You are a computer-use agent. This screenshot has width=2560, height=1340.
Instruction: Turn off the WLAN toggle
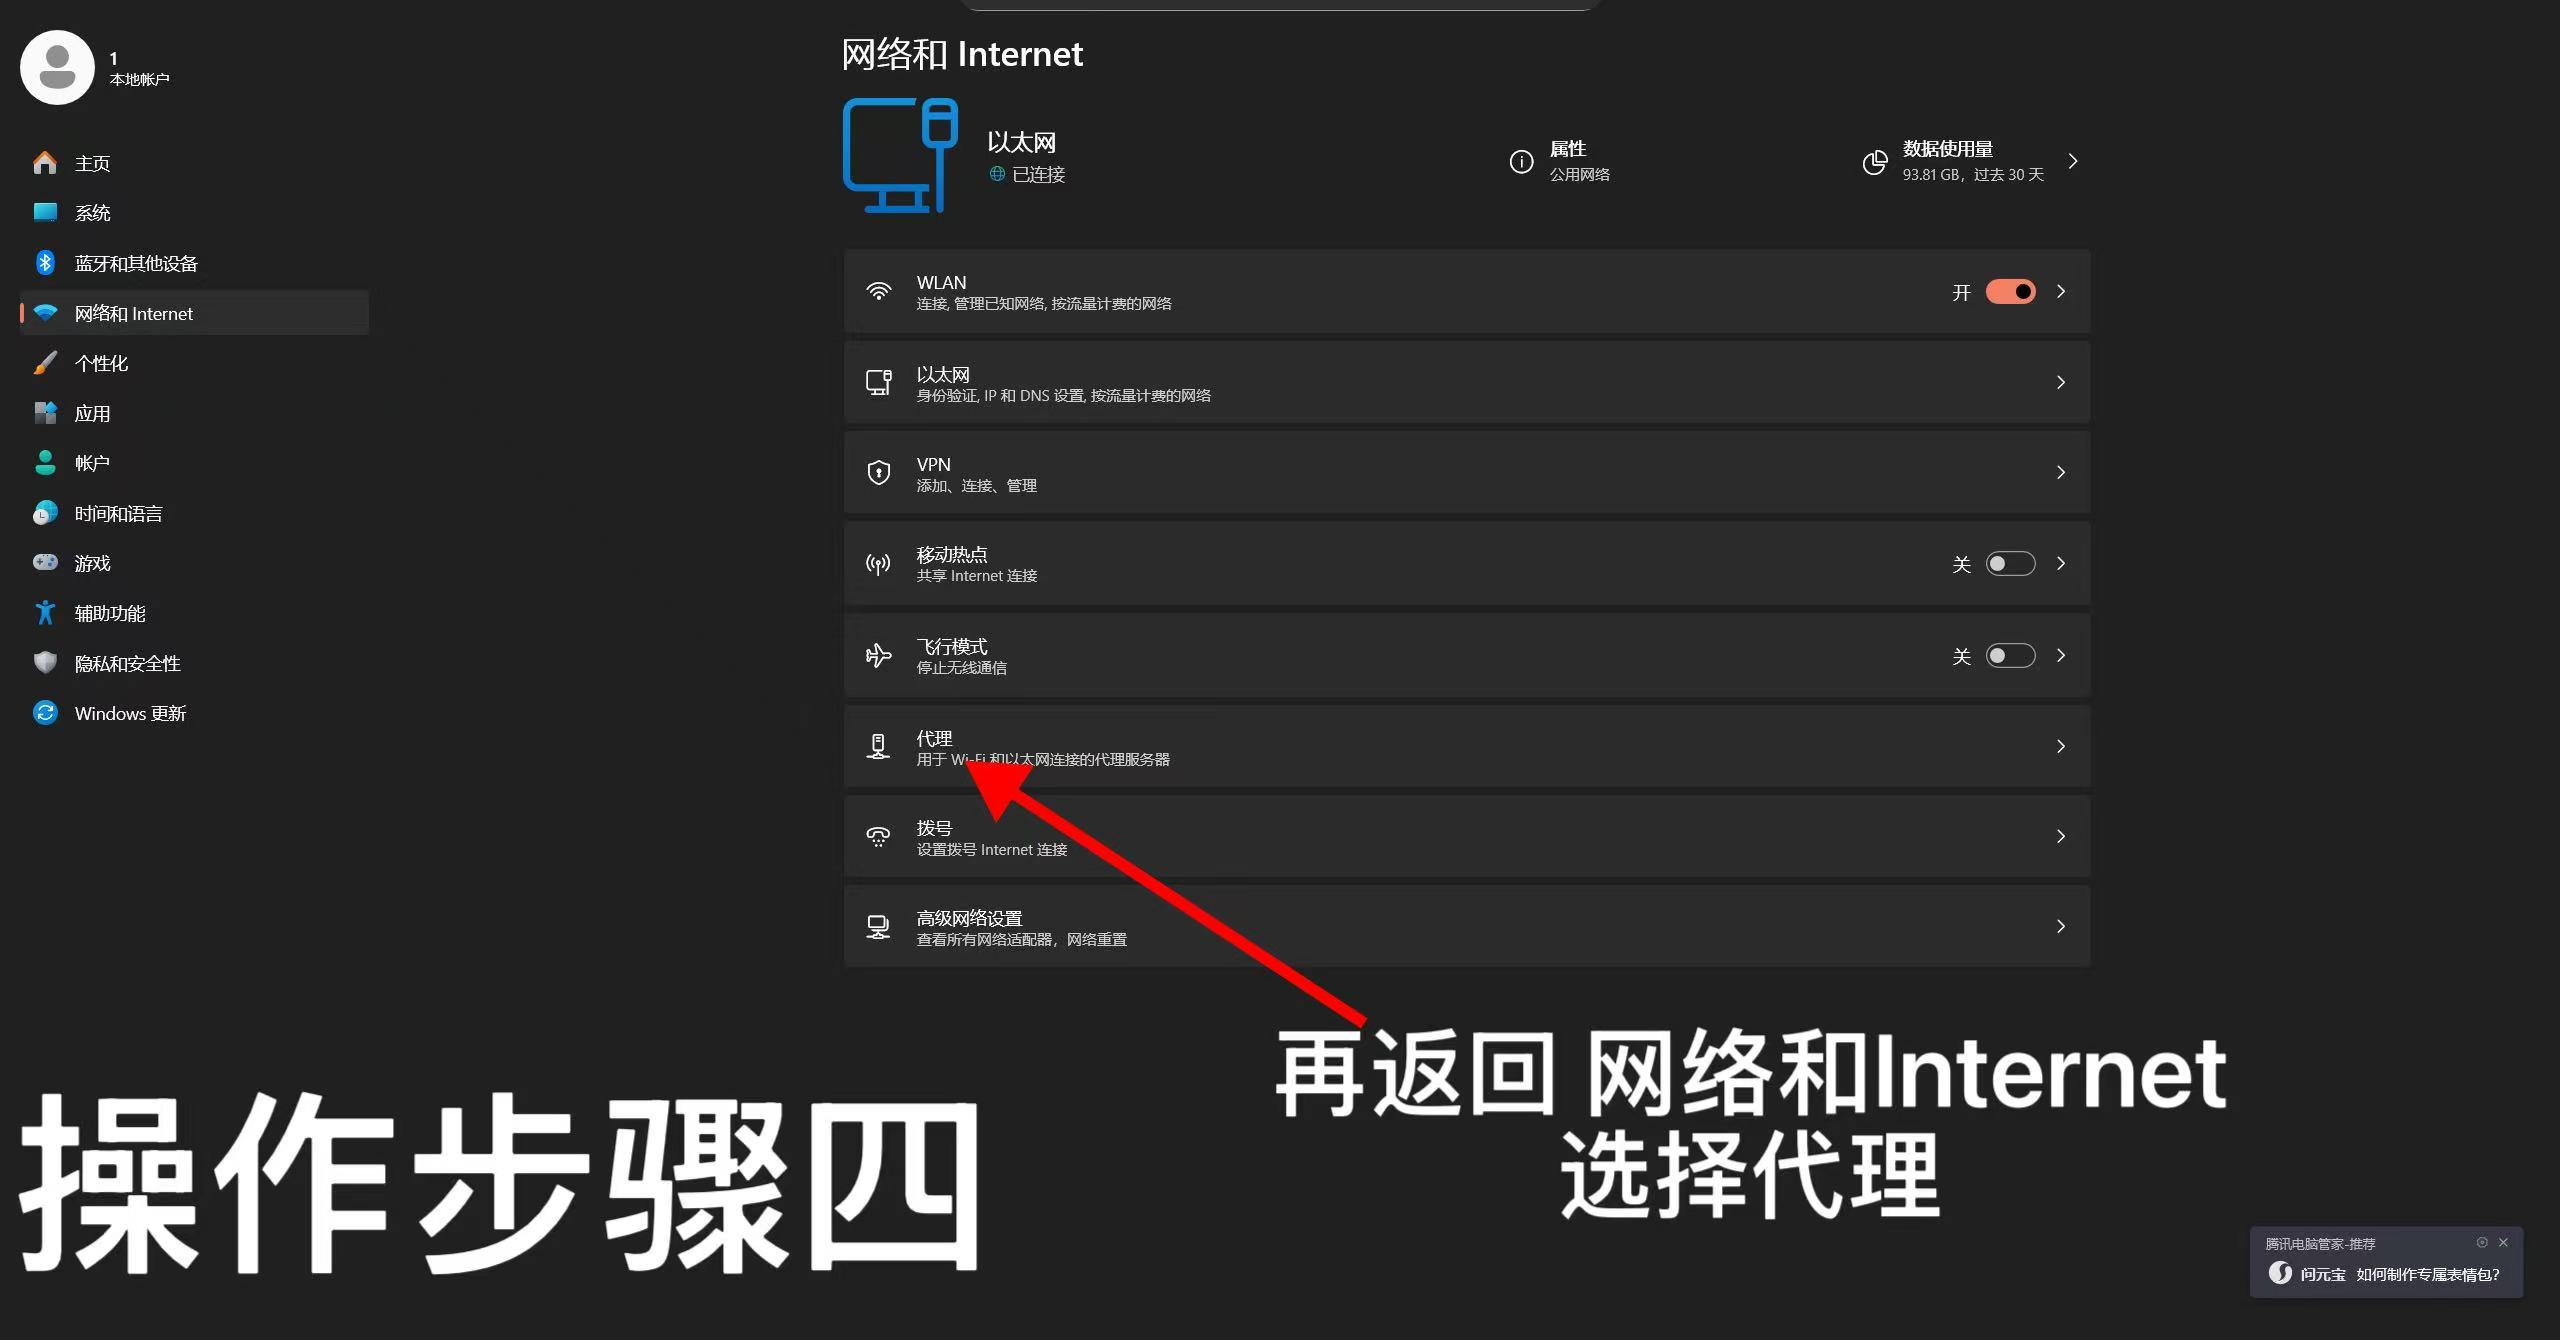tap(2010, 291)
